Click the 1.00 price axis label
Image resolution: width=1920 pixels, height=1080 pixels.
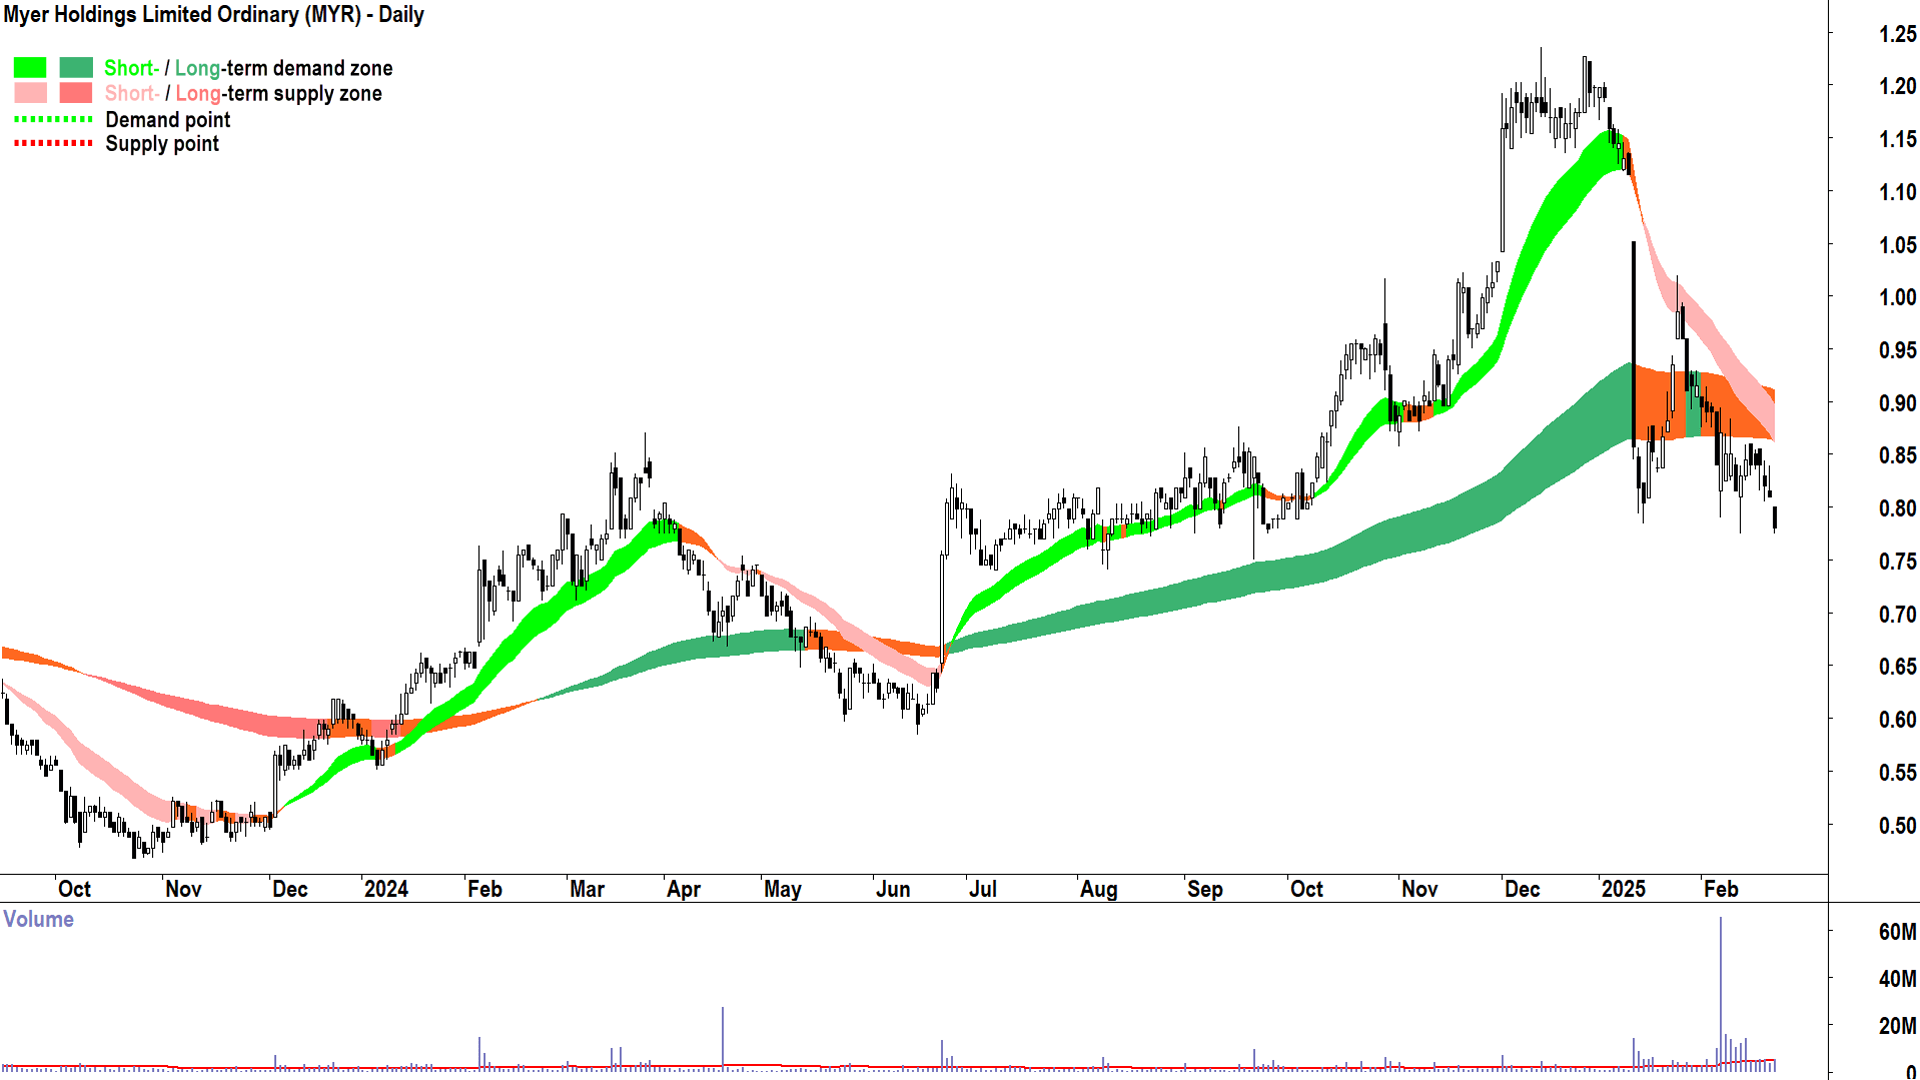click(1897, 298)
